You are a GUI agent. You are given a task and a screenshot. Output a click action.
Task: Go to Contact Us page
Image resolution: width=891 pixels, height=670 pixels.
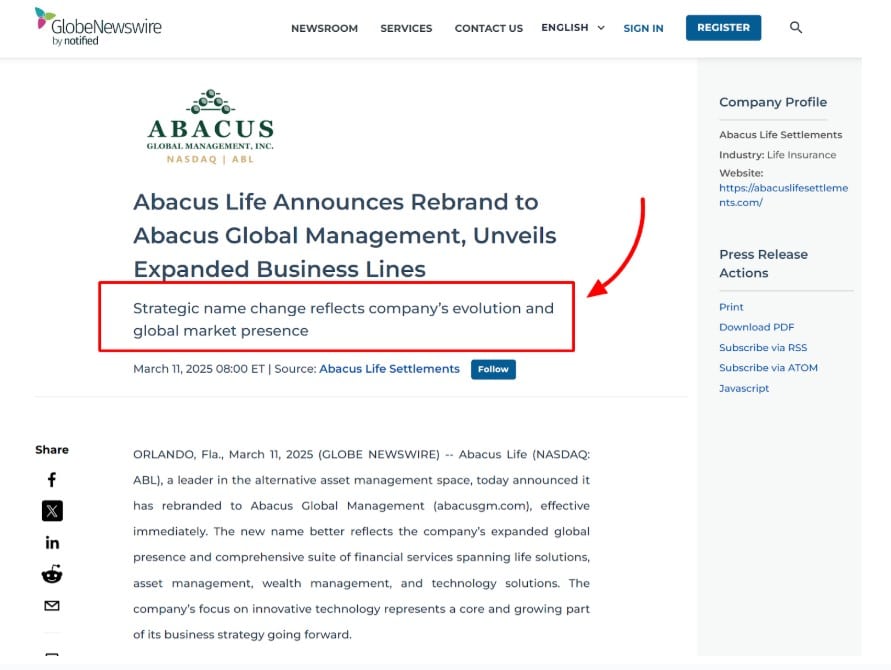(489, 28)
